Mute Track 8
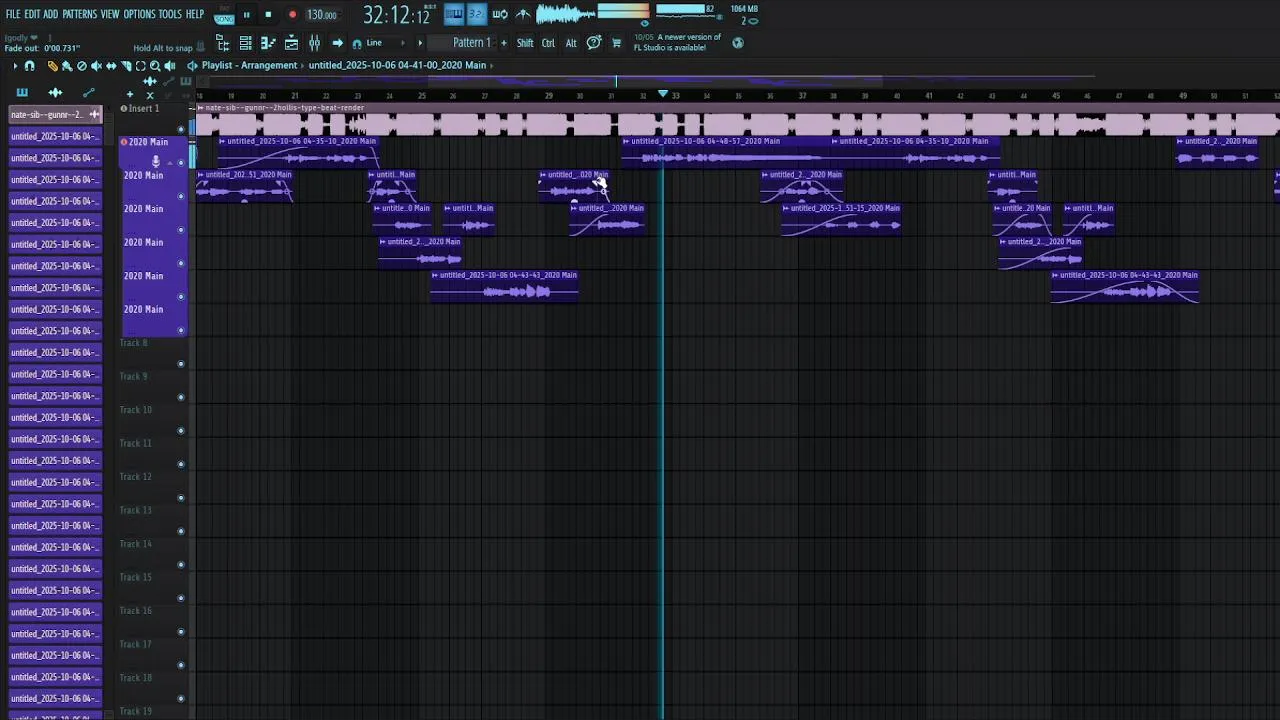Viewport: 1280px width, 720px height. (181, 364)
